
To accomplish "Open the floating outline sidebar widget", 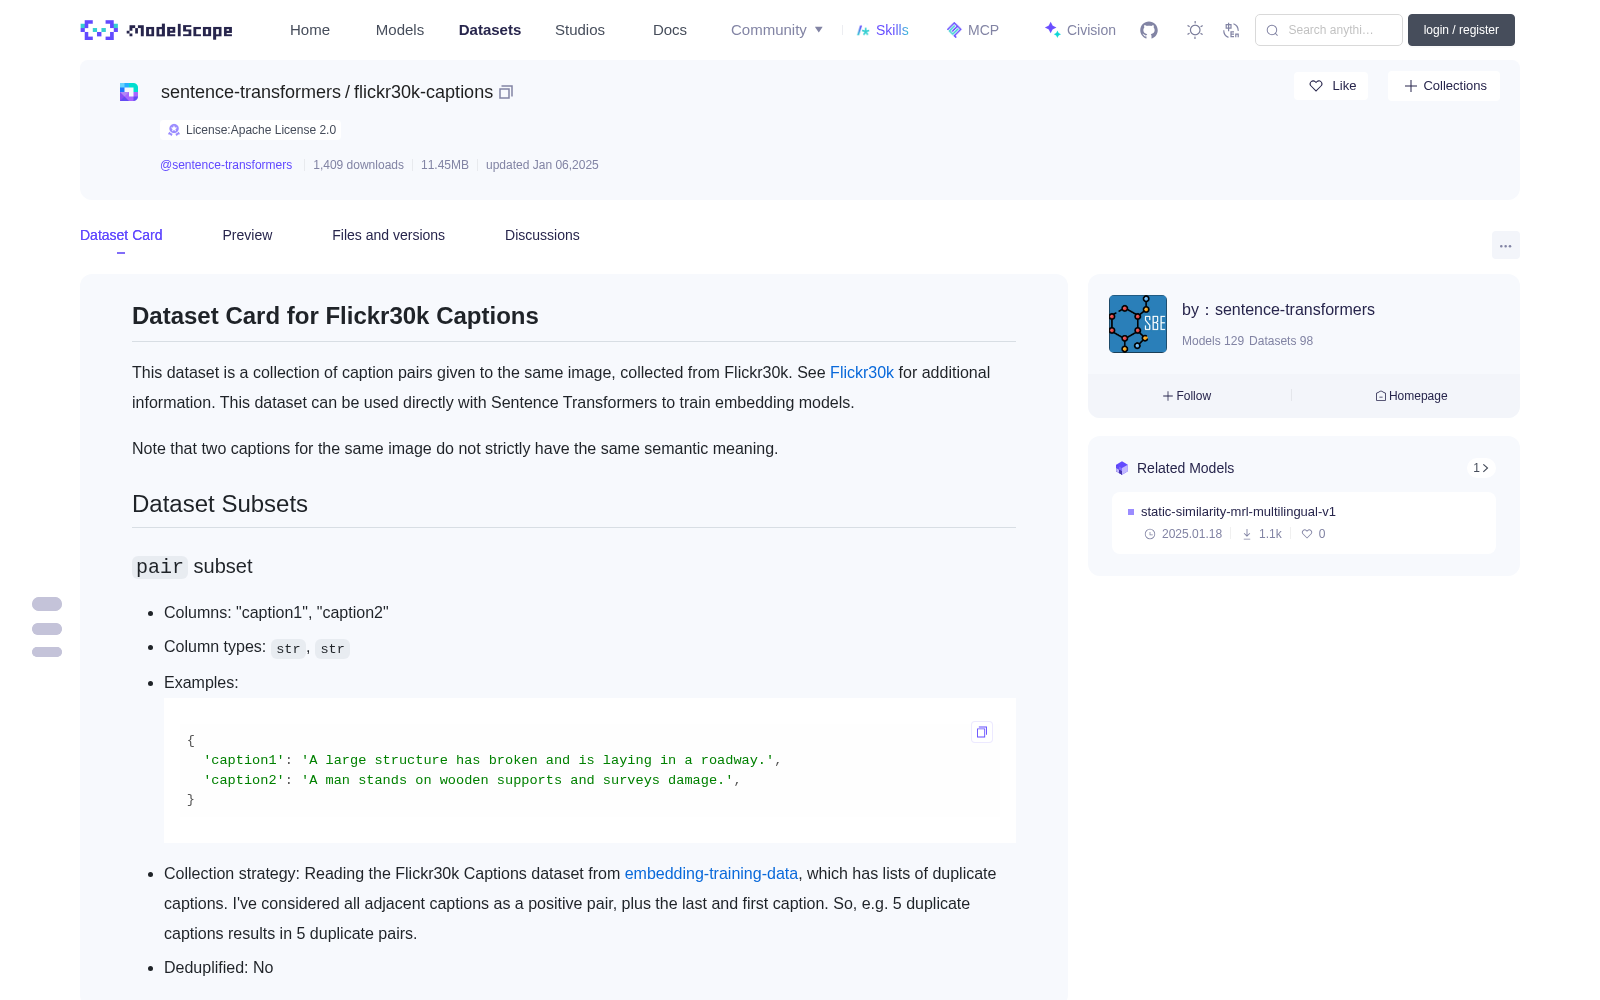I will 47,627.
